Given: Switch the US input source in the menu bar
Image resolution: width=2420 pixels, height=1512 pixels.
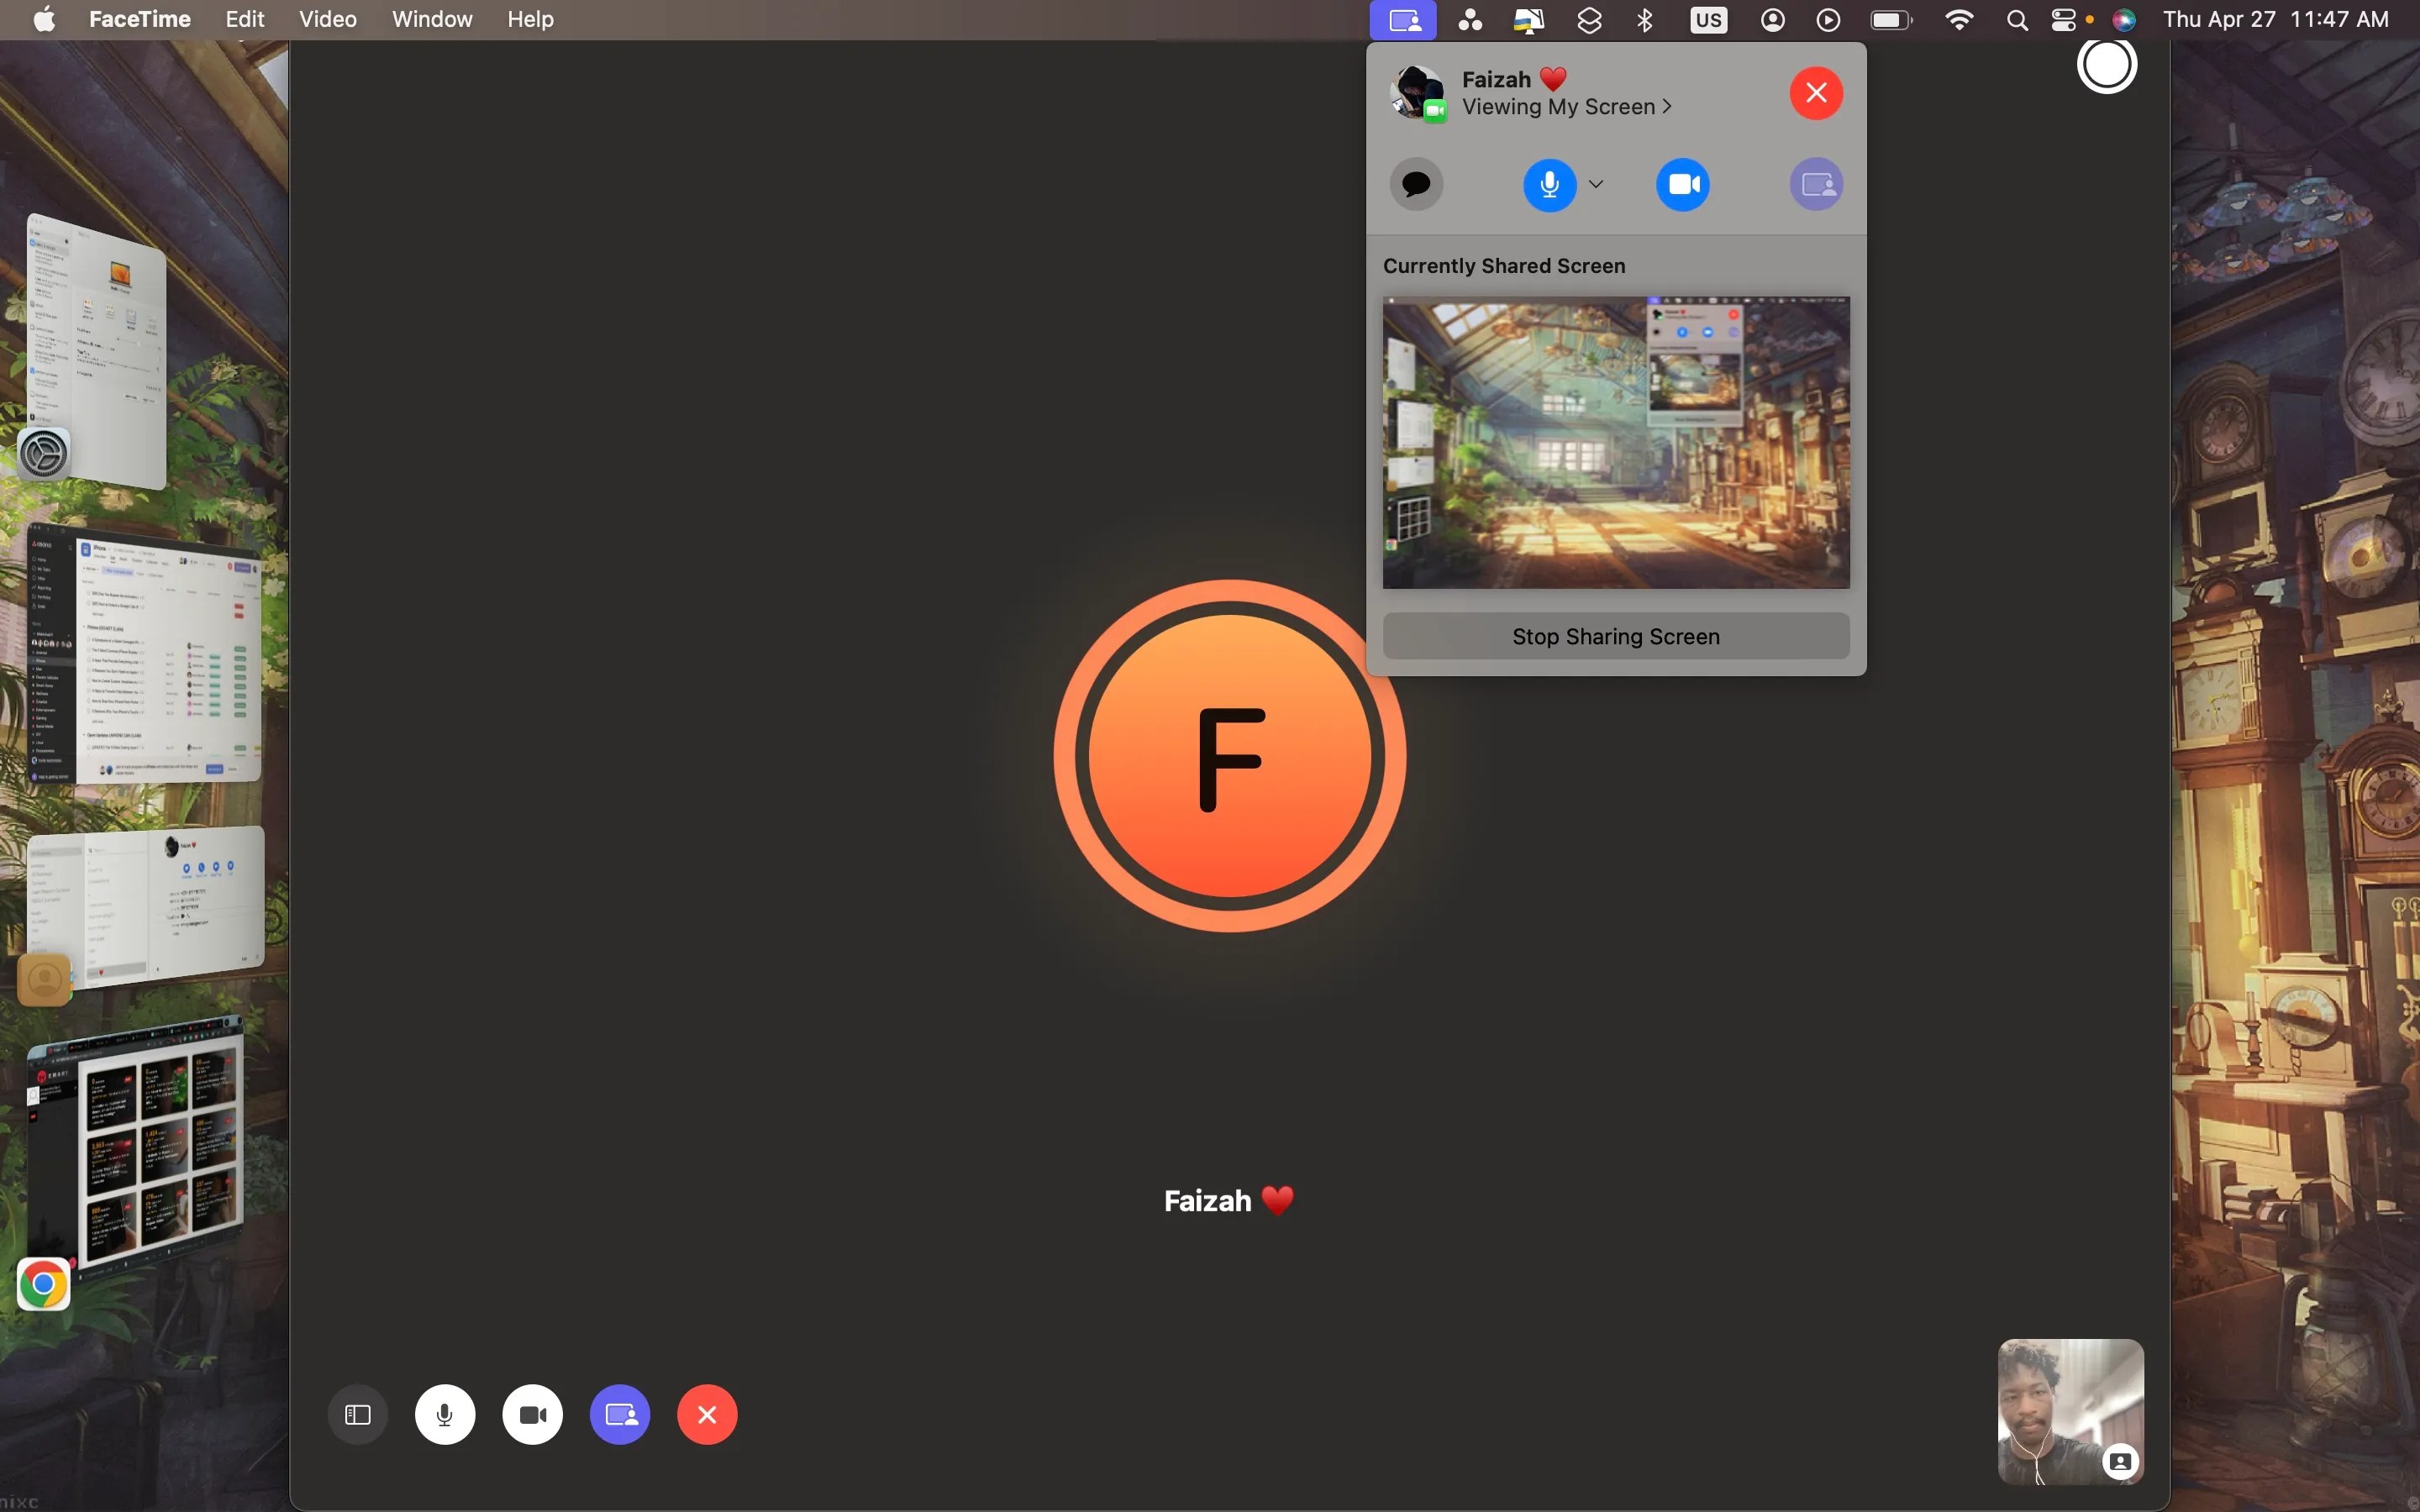Looking at the screenshot, I should tap(1708, 19).
